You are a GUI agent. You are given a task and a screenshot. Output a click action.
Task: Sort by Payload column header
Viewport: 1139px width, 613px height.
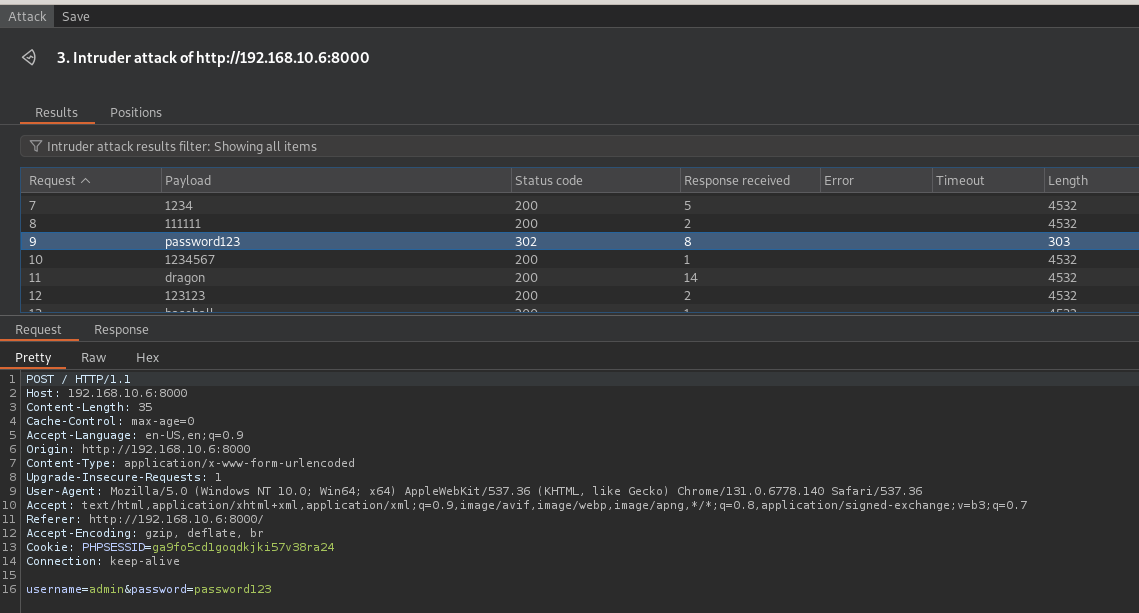point(336,180)
